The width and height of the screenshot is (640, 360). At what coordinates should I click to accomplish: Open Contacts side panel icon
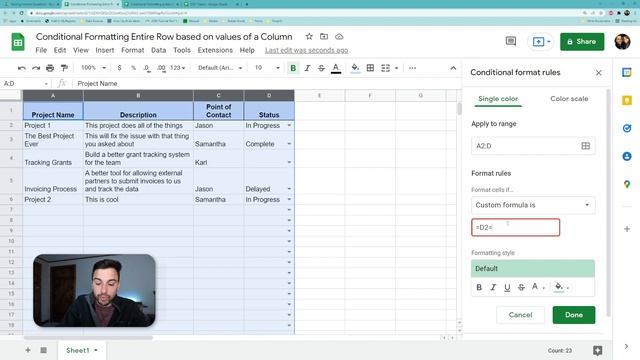tap(627, 156)
